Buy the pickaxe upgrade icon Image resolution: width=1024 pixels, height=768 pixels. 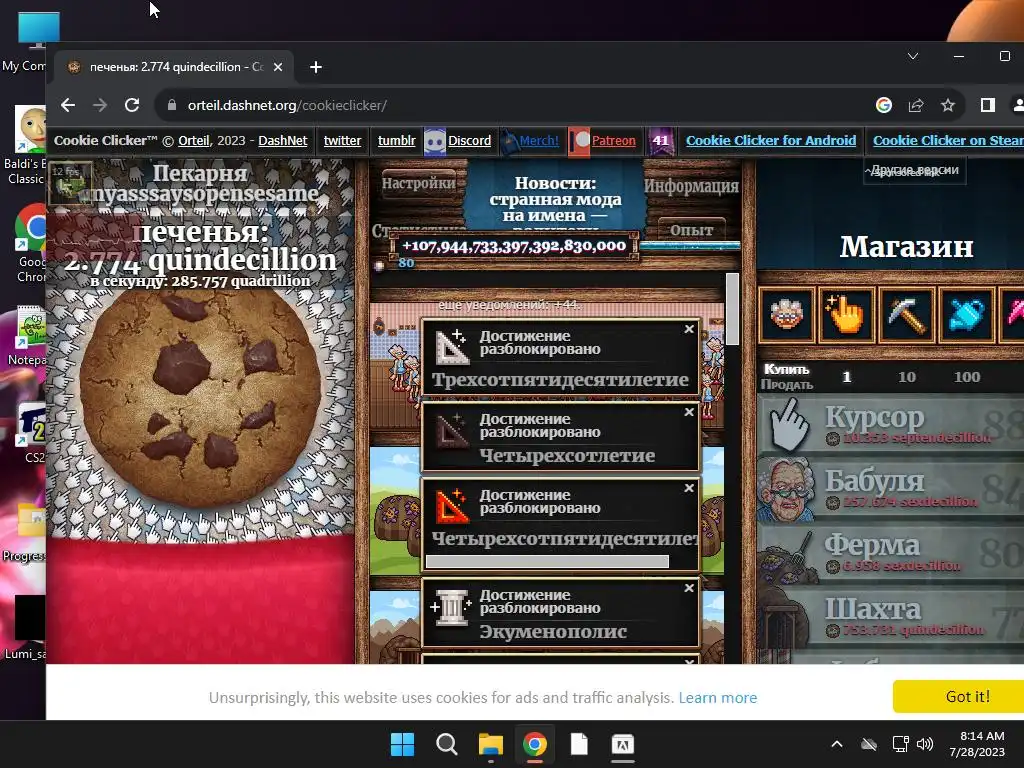click(905, 315)
